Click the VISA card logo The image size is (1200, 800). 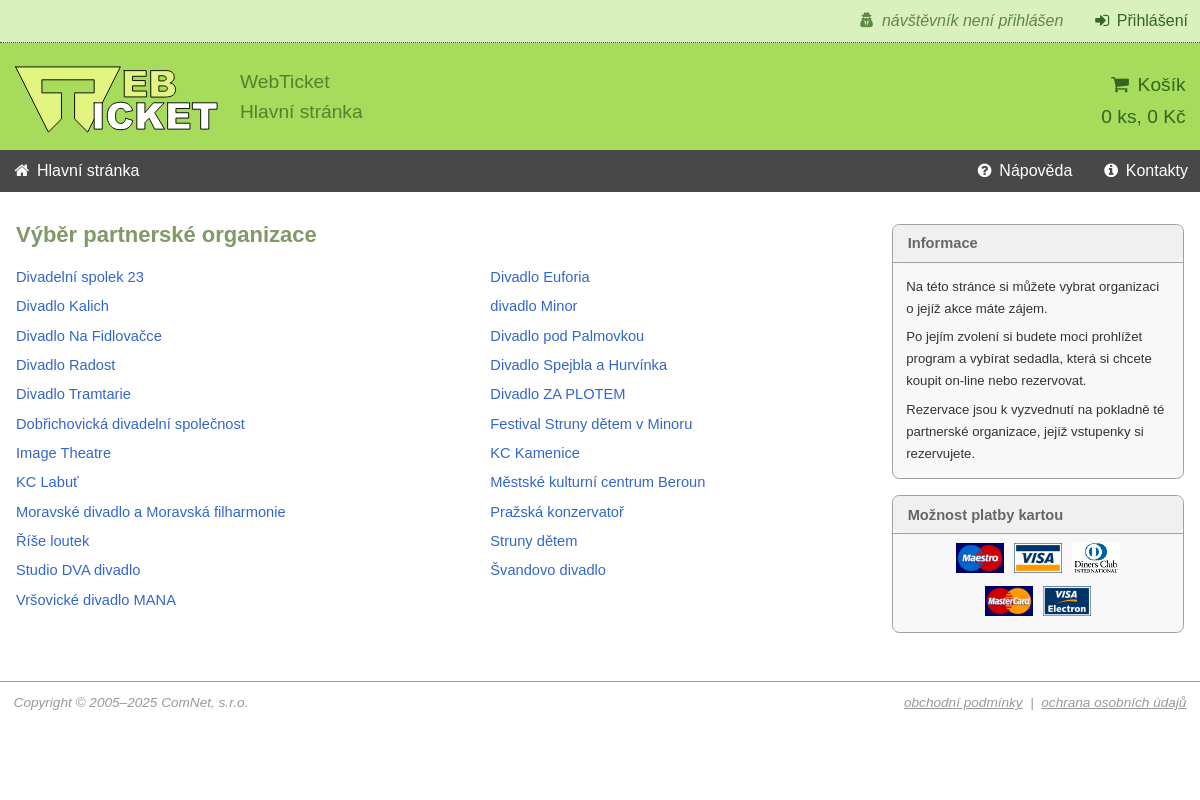(1037, 557)
